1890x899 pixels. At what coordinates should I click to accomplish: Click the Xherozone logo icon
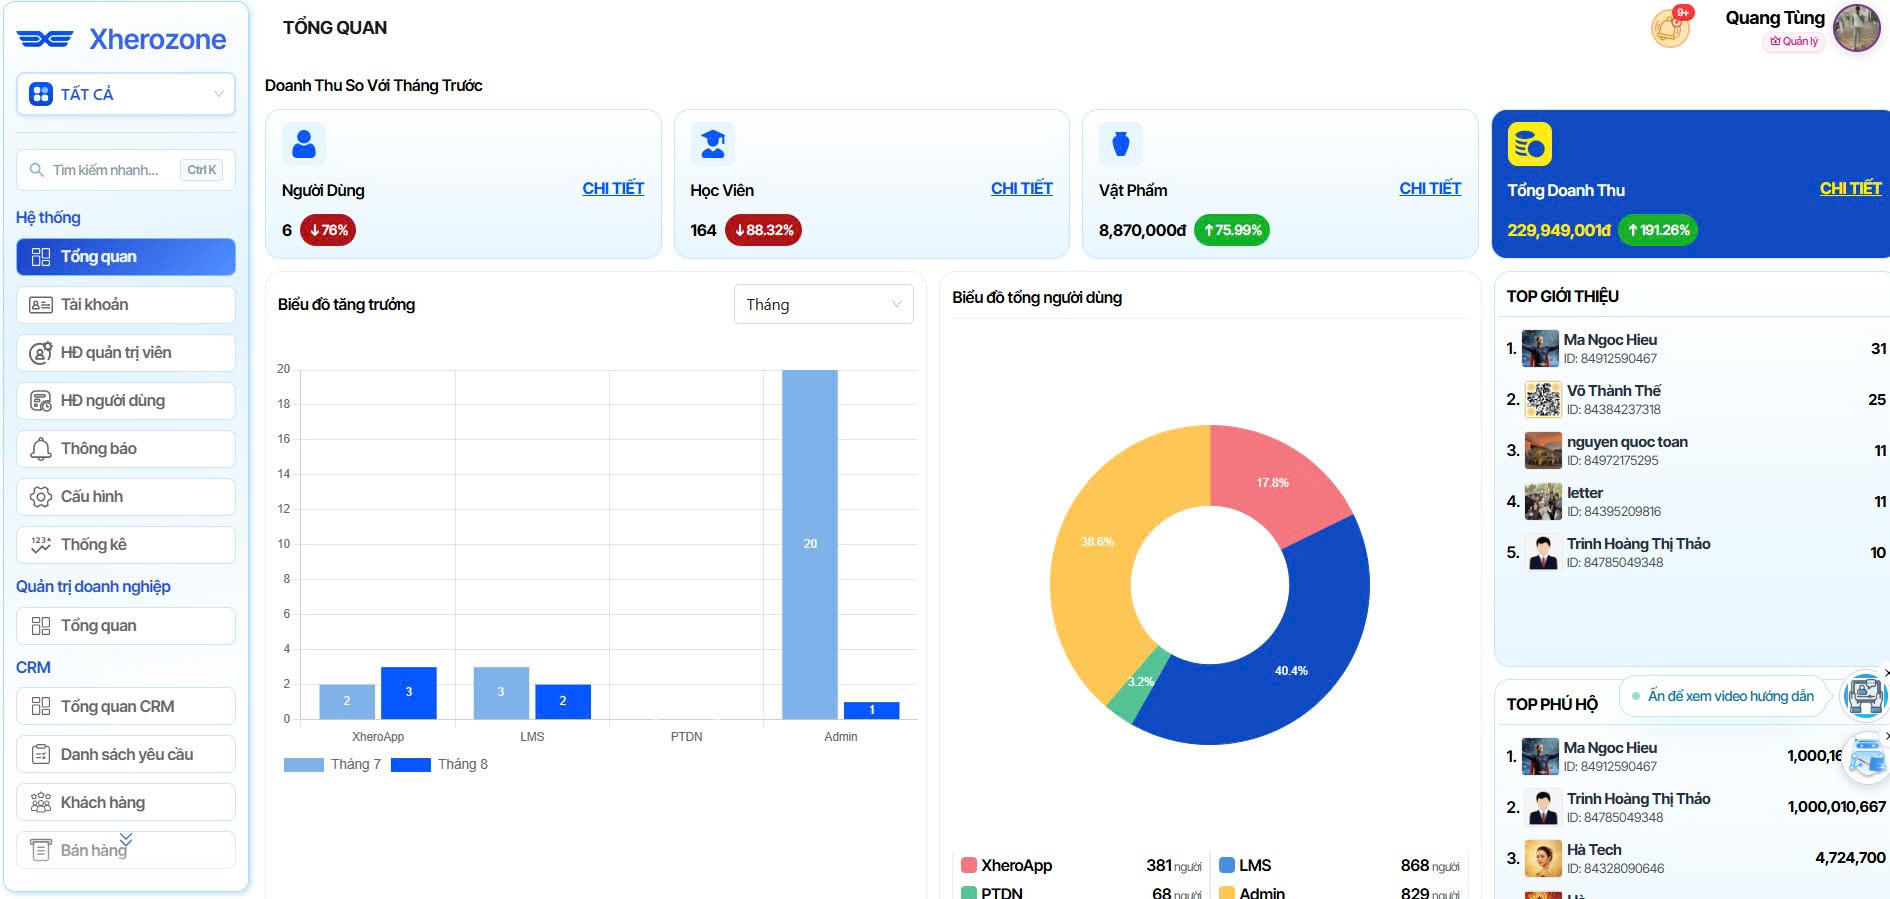tap(45, 39)
